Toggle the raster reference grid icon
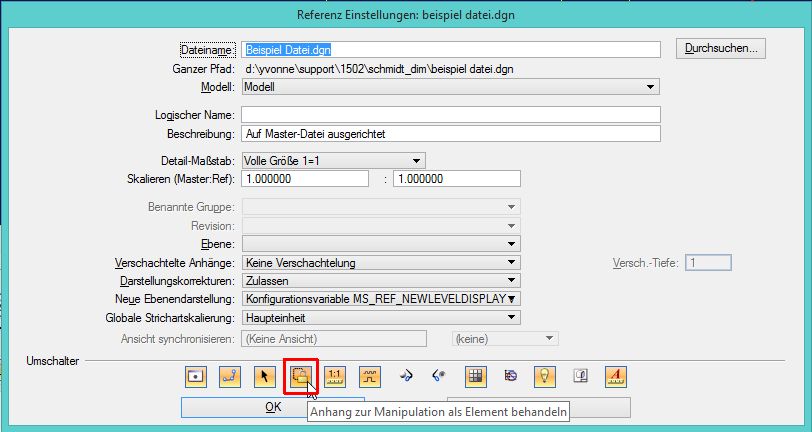Viewport: 812px width, 432px height. (475, 377)
